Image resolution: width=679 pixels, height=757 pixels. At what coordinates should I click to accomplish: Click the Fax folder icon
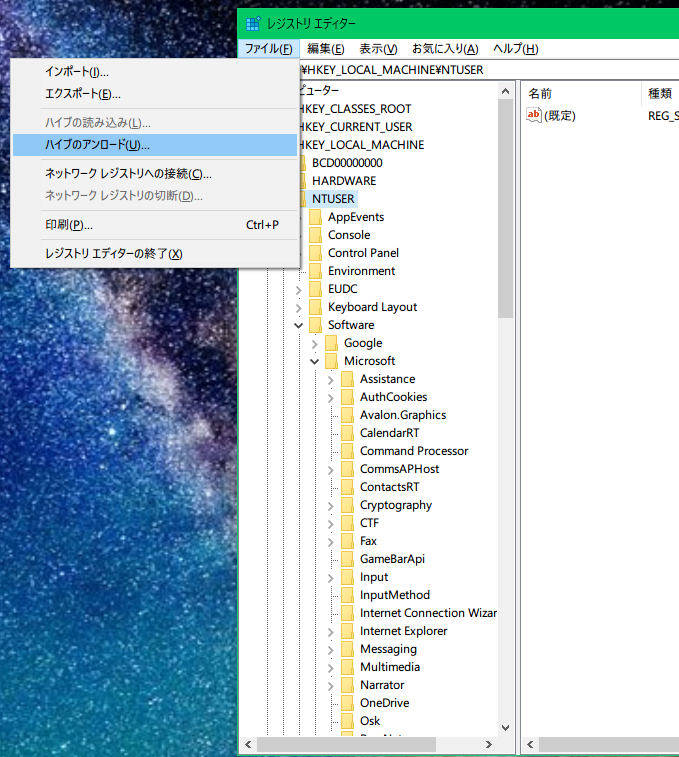(347, 541)
